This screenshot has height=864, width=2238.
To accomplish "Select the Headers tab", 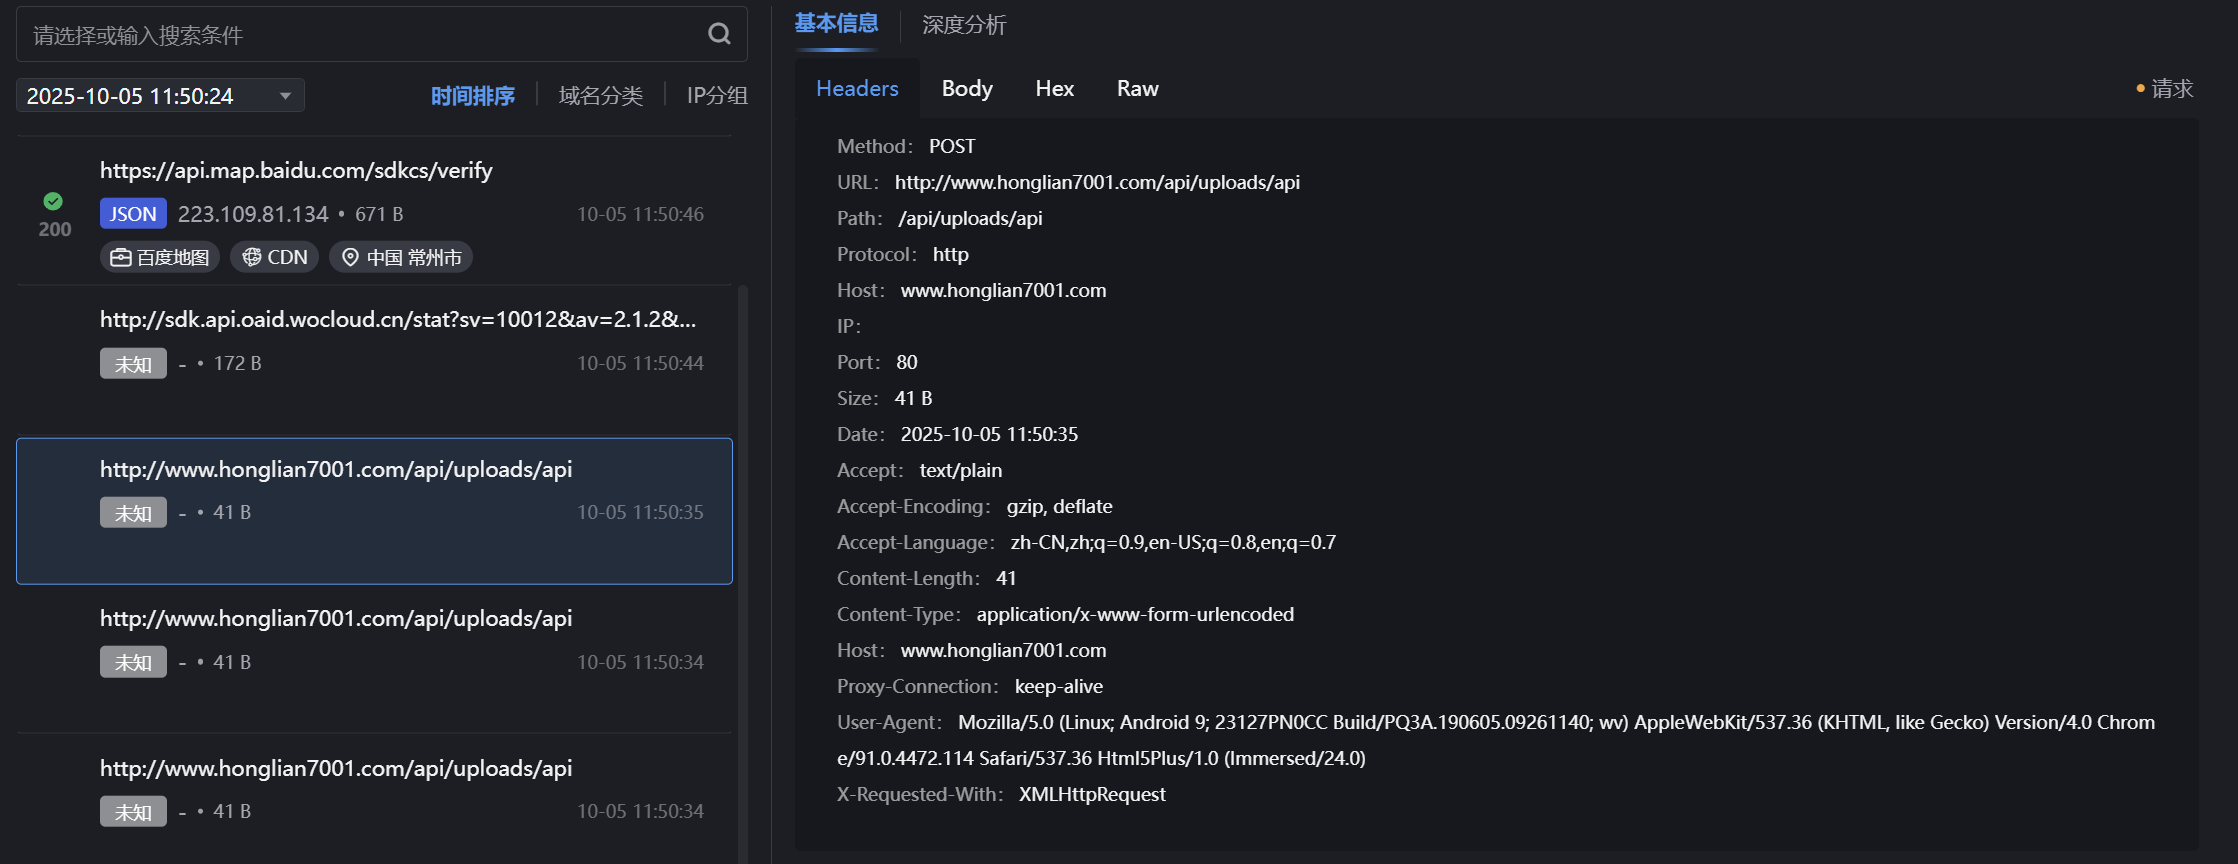I will (x=857, y=89).
